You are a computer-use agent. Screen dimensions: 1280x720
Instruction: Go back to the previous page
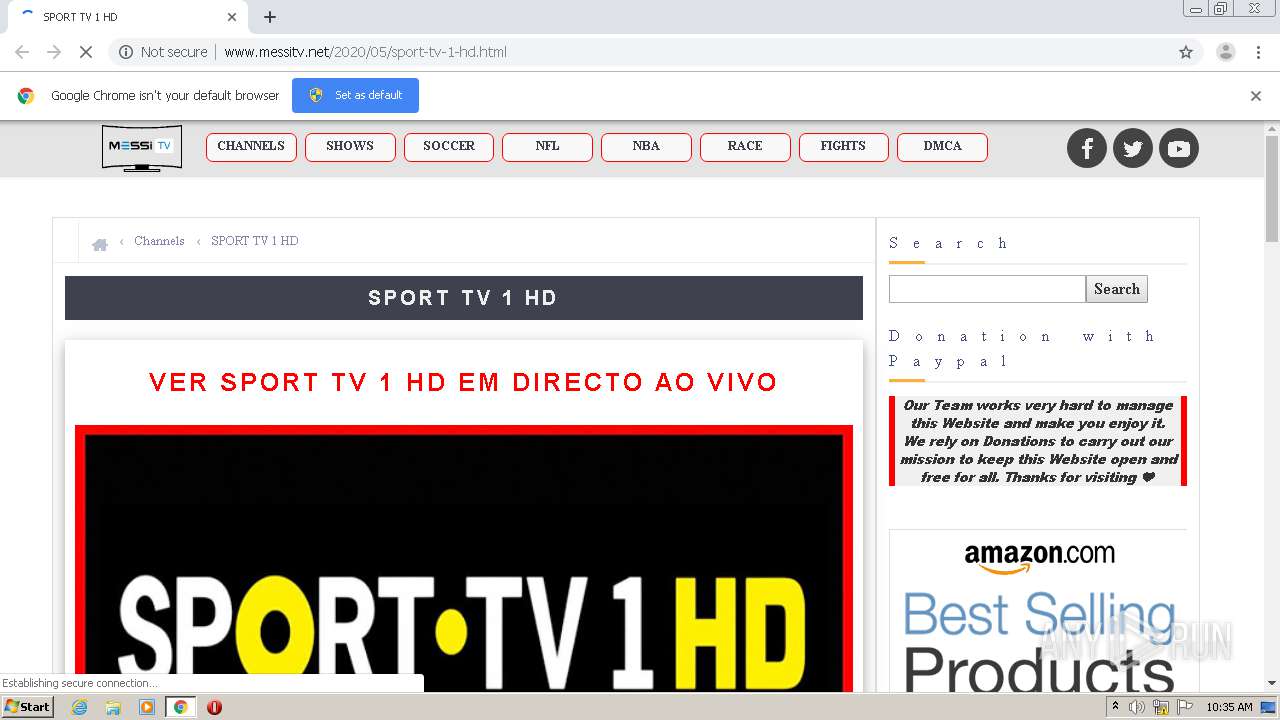pos(22,52)
